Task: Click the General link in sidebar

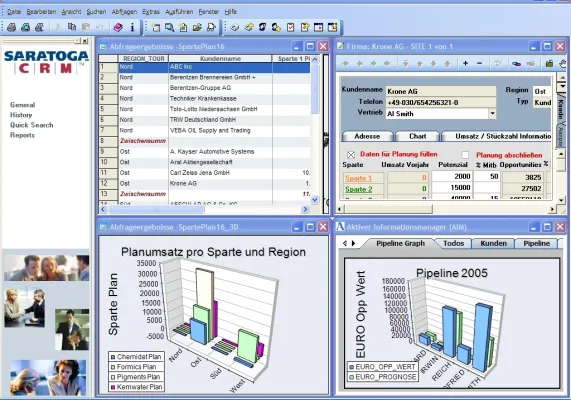Action: tap(23, 105)
